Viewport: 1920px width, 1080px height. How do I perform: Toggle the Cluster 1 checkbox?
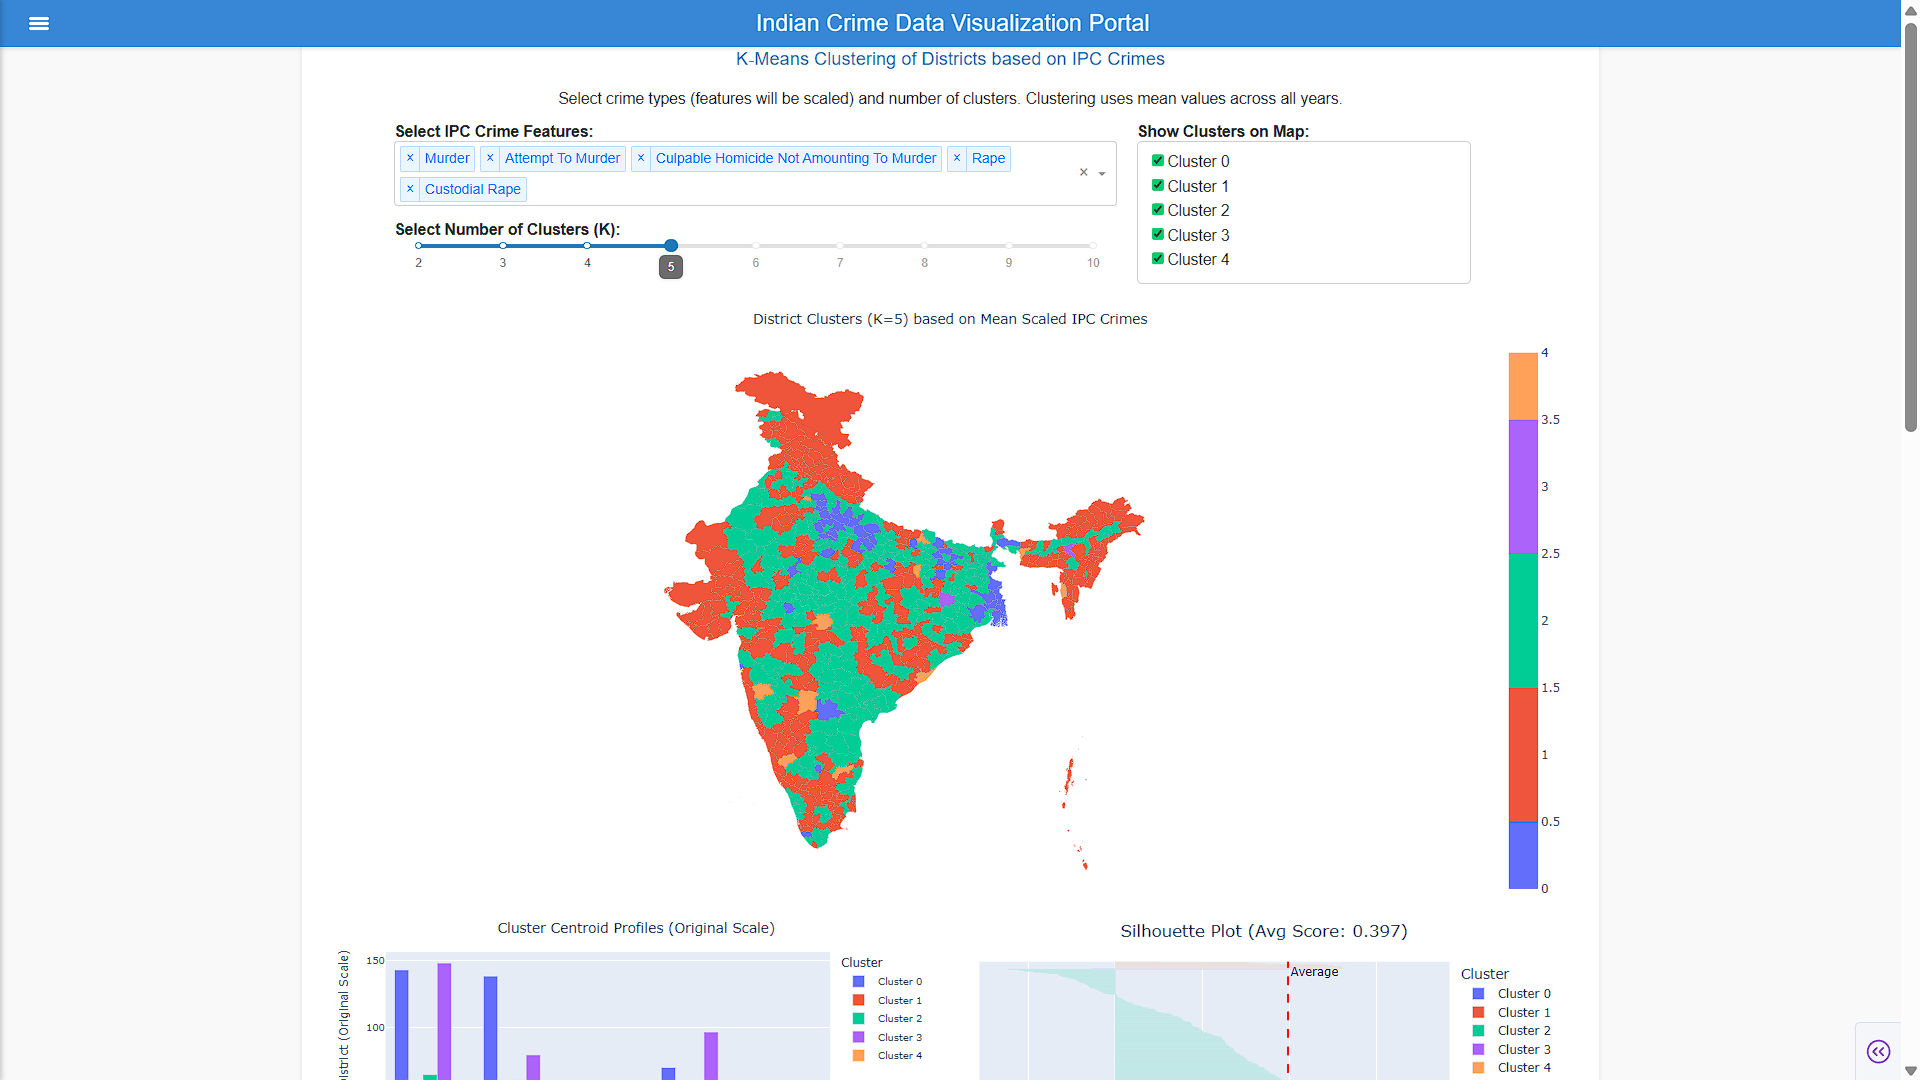(1158, 186)
